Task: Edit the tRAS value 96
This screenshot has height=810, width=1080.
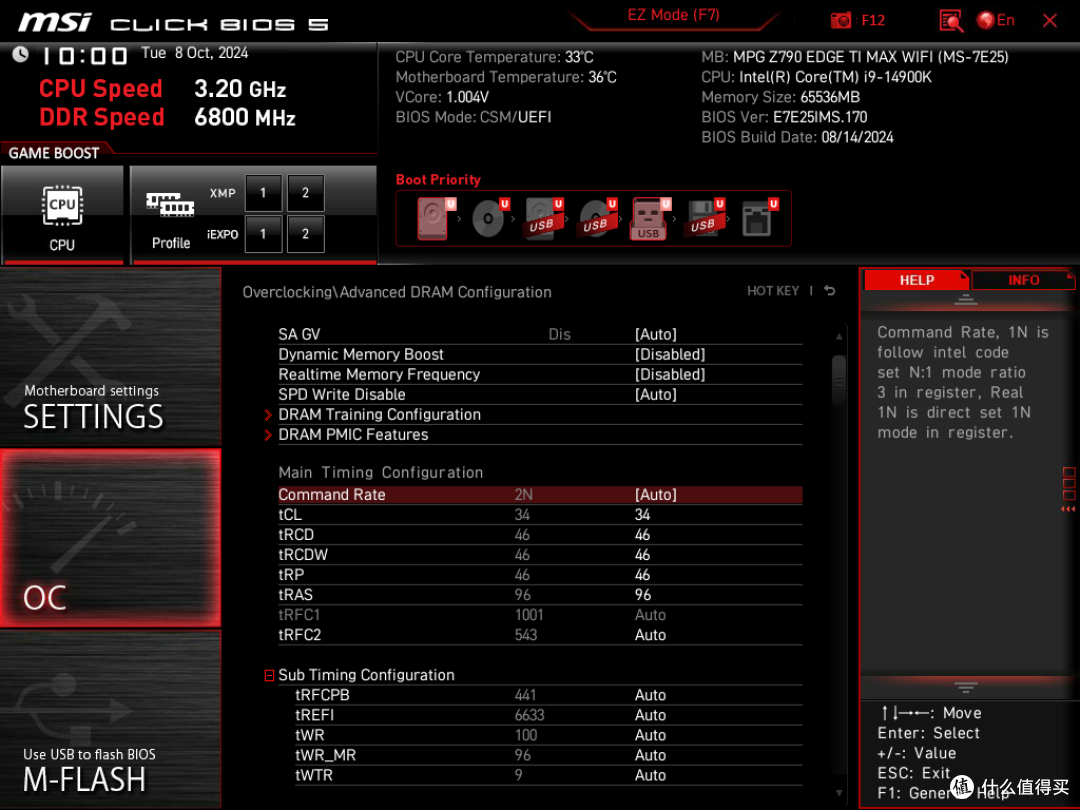Action: (x=642, y=594)
